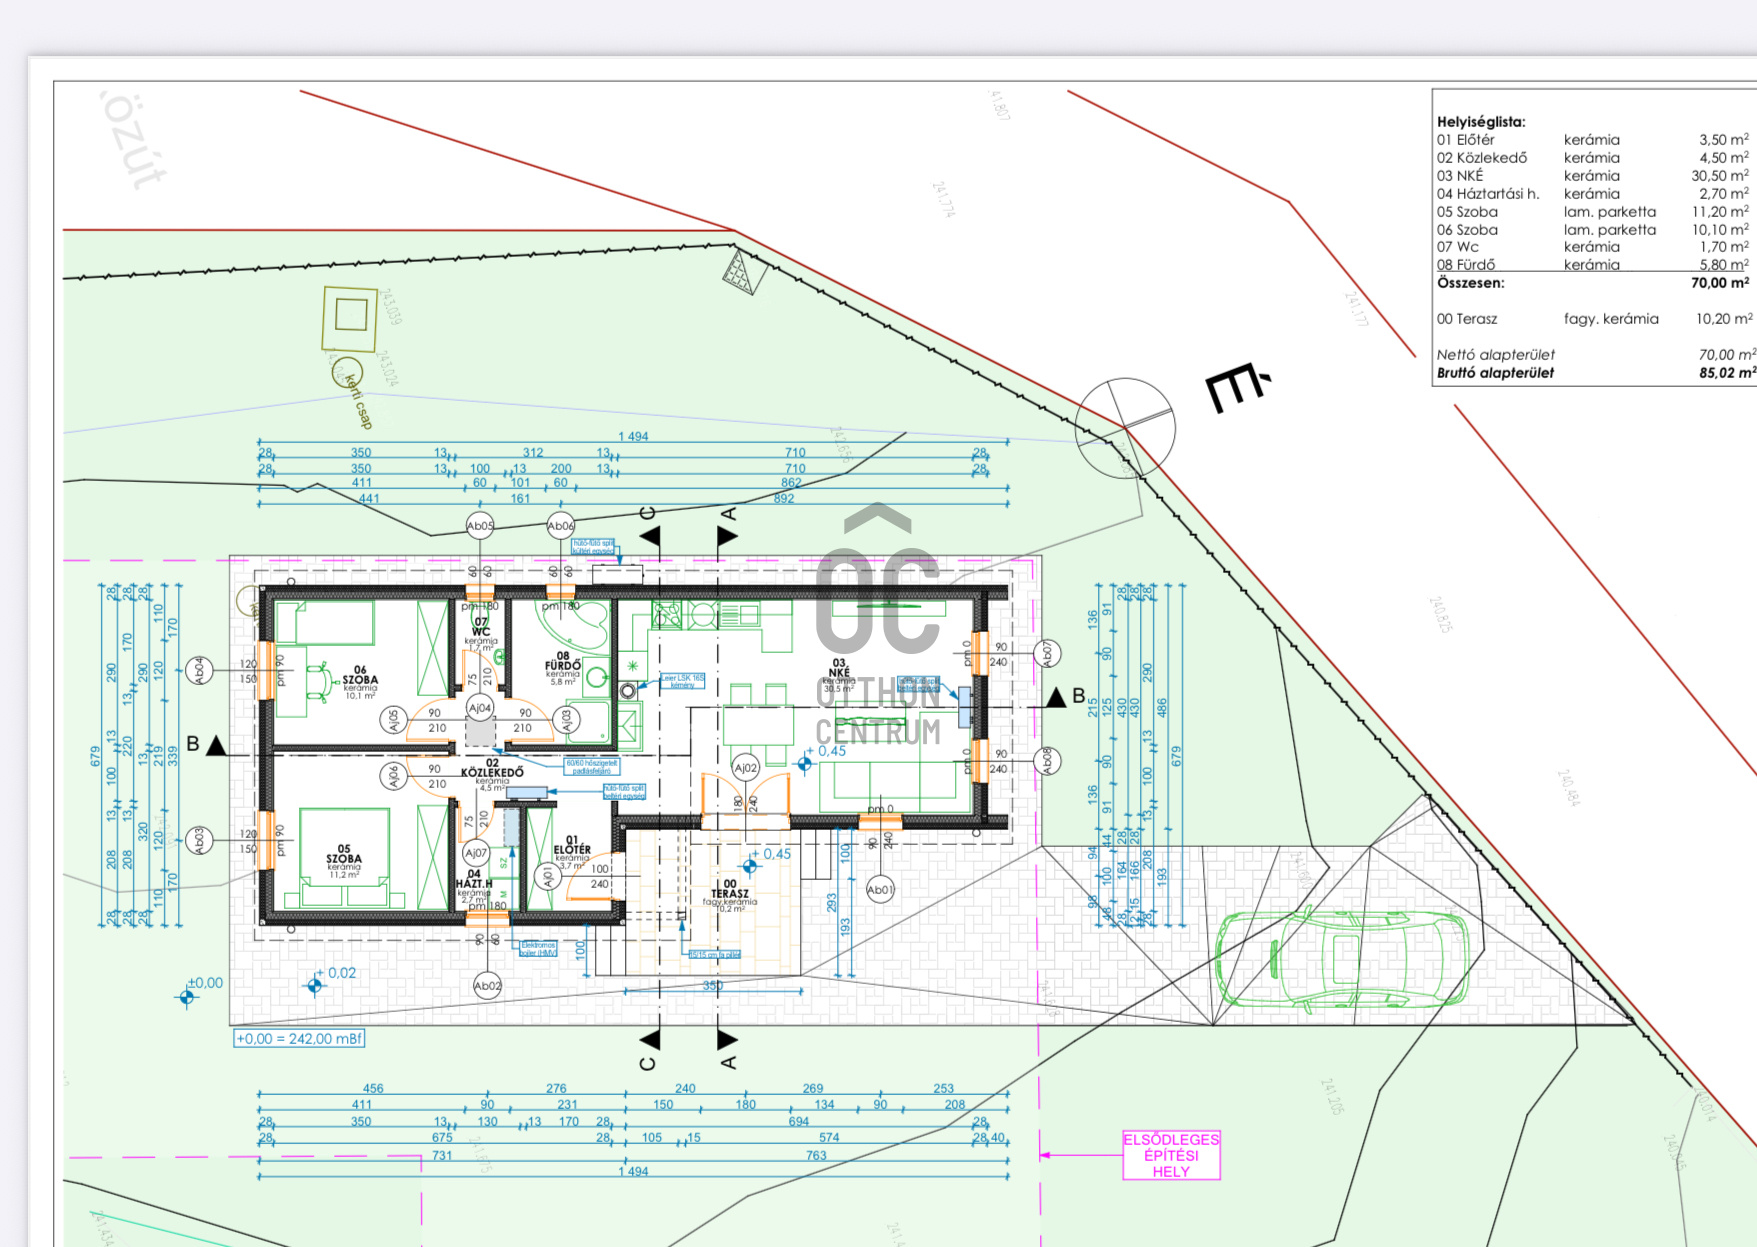Click the Ab08 window marker circle
This screenshot has width=1757, height=1247.
tap(1047, 761)
